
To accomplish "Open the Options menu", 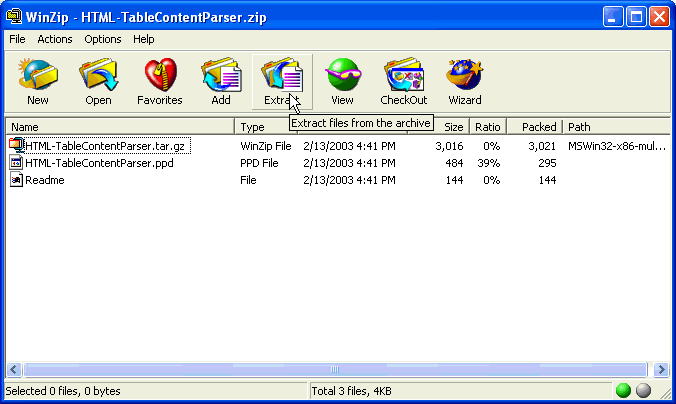I will pyautogui.click(x=103, y=39).
